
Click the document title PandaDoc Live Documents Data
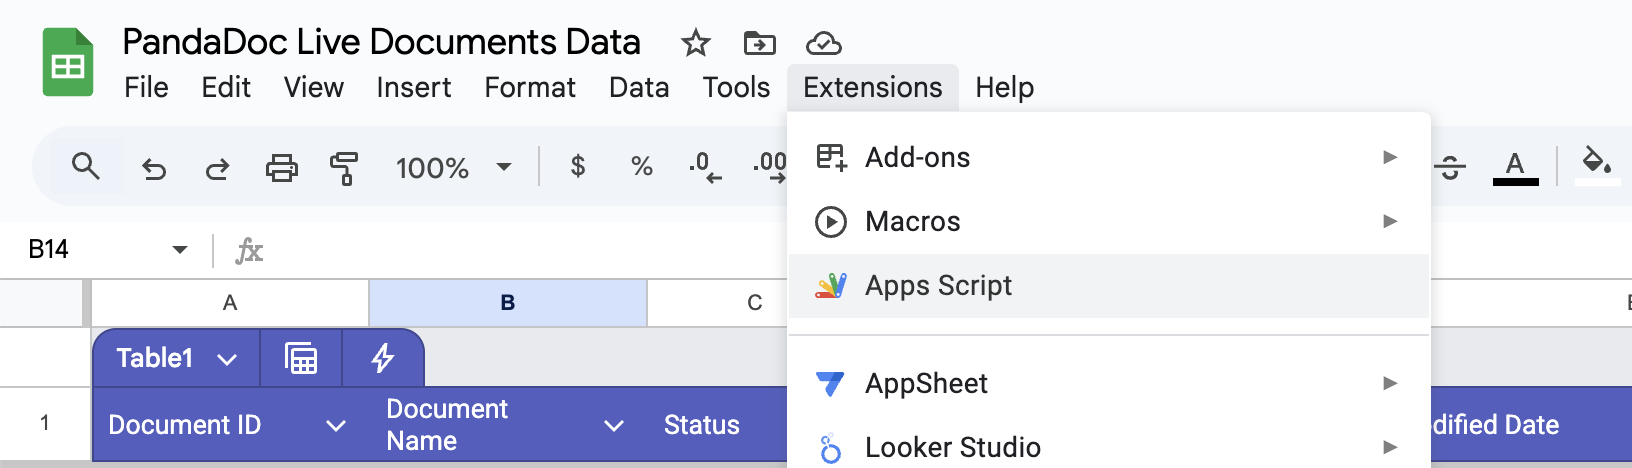(x=381, y=42)
